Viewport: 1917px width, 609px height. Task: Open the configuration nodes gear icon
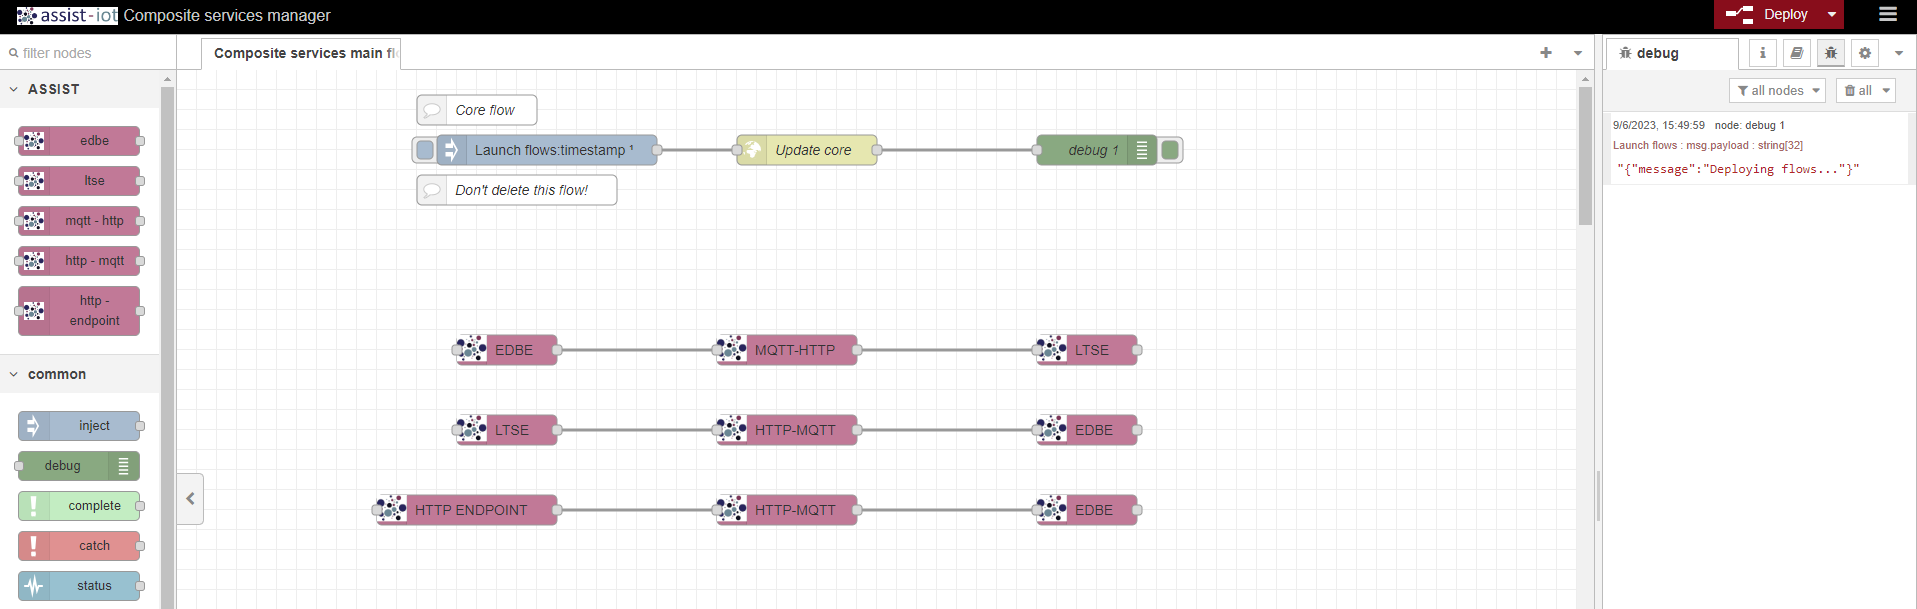pos(1865,53)
